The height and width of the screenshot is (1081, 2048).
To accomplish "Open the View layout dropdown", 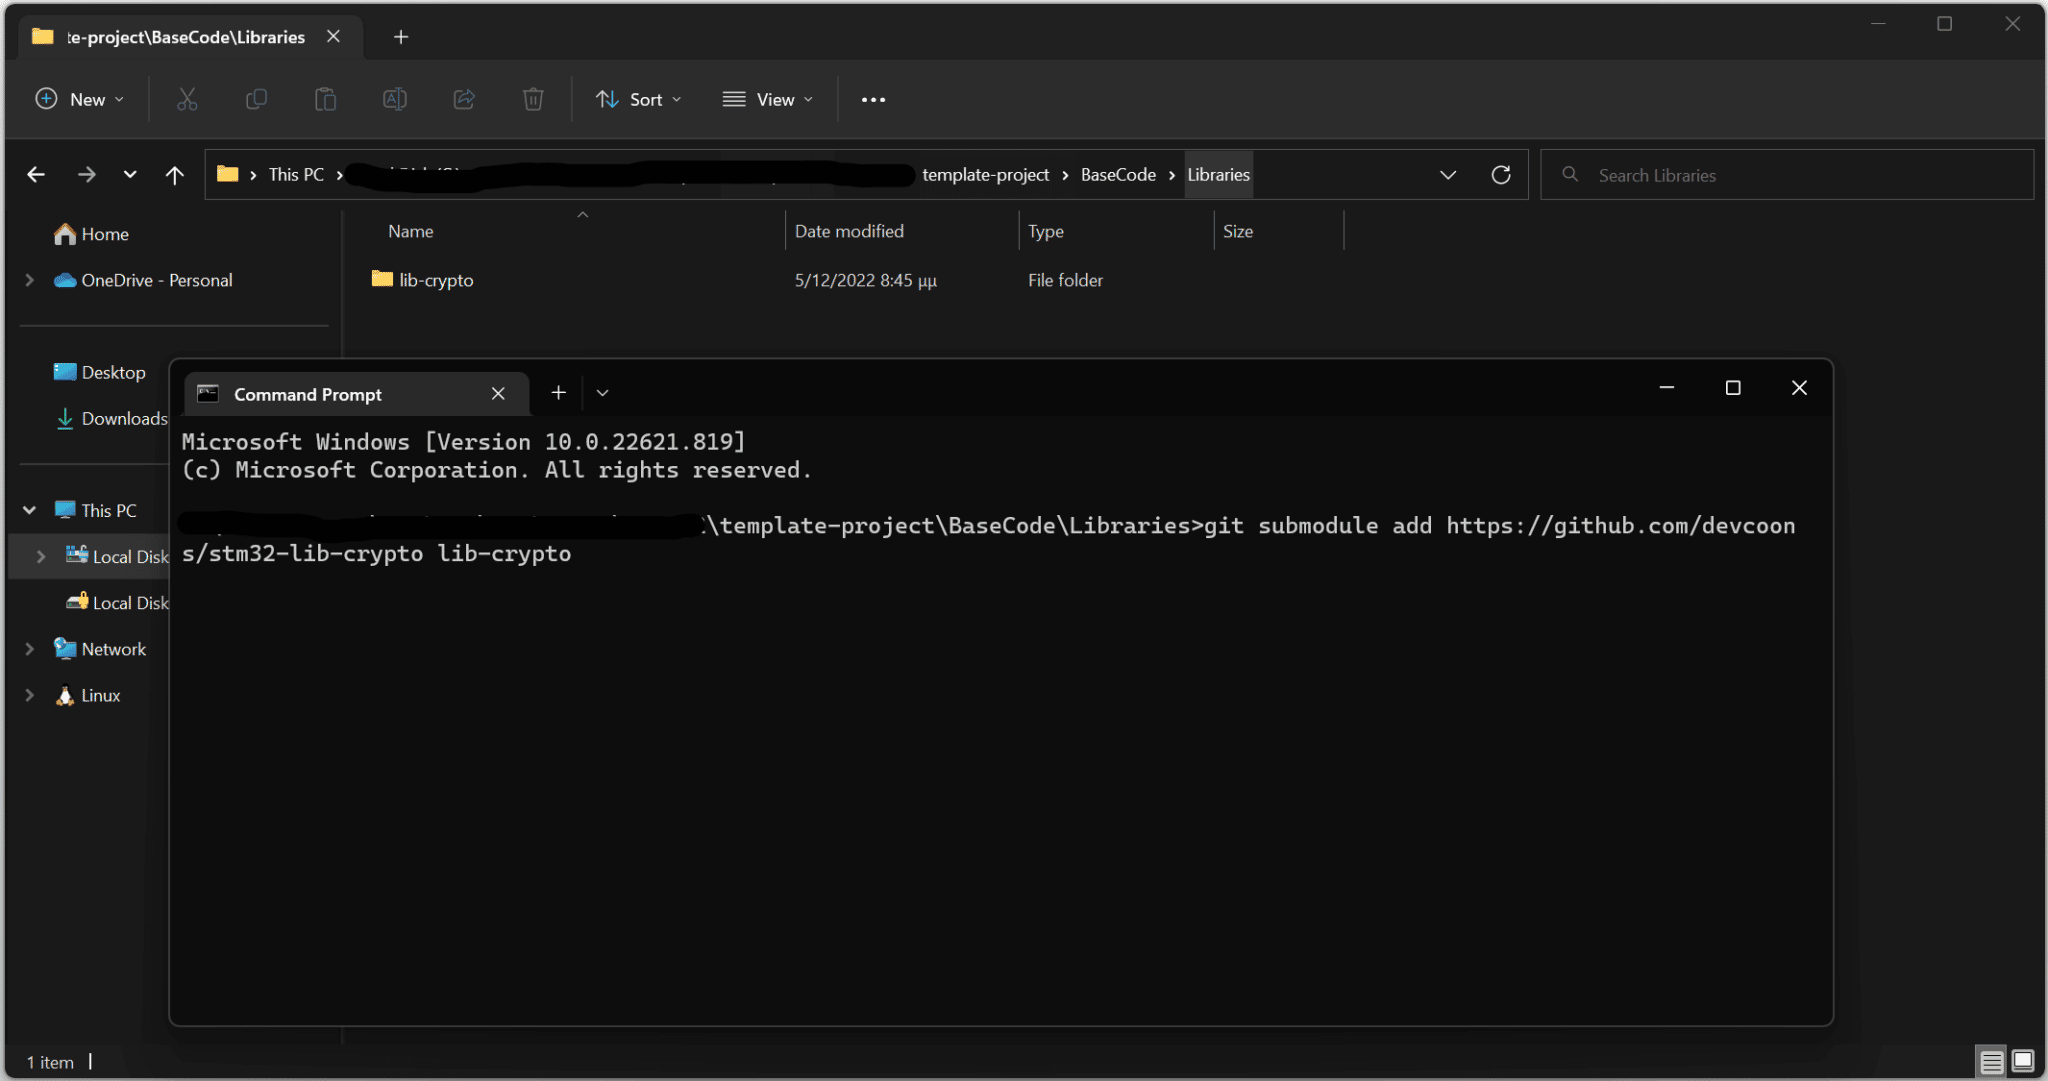I will (x=768, y=99).
